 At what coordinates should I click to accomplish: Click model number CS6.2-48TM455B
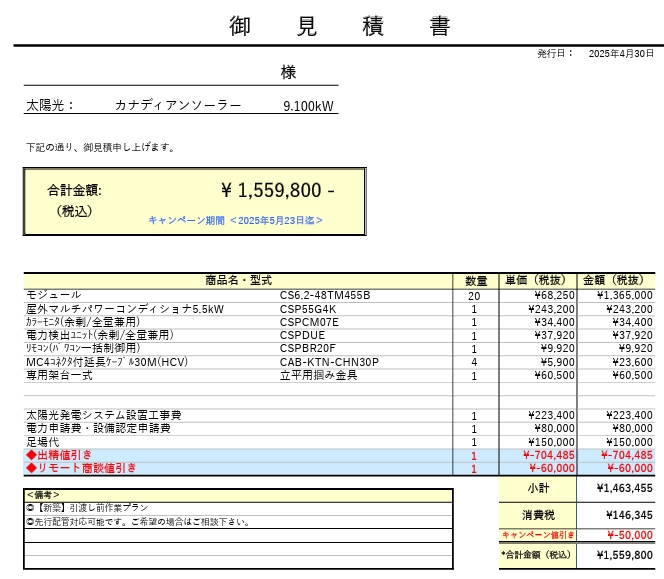325,295
